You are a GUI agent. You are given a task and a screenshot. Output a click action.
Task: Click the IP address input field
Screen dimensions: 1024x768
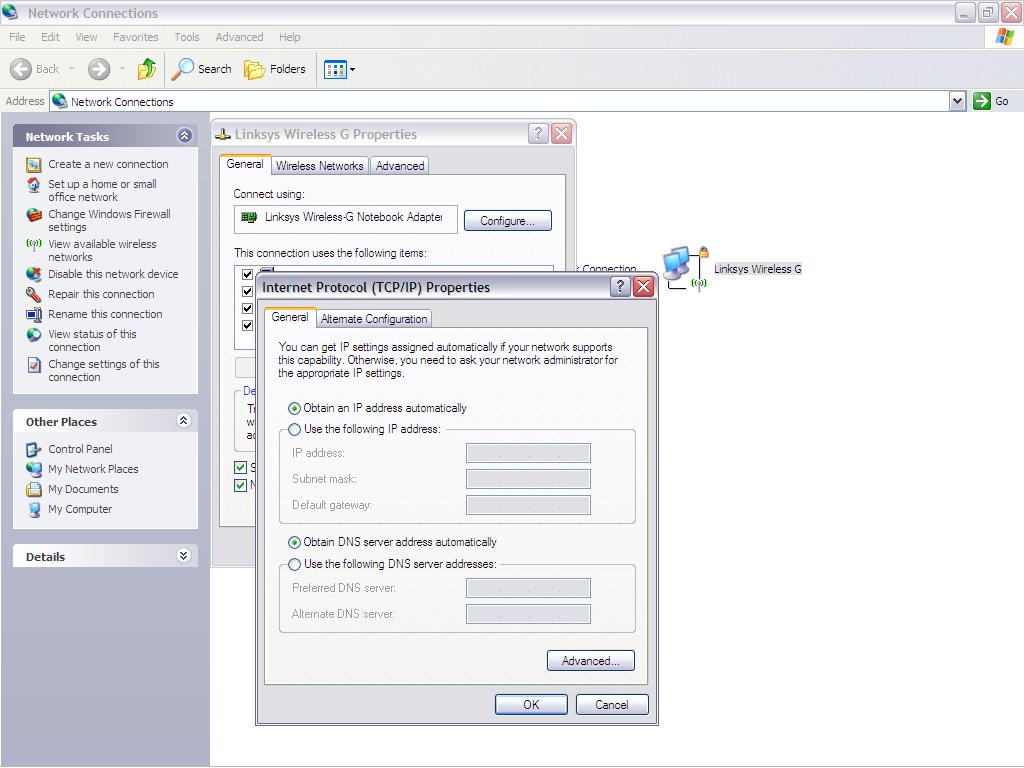coord(528,453)
